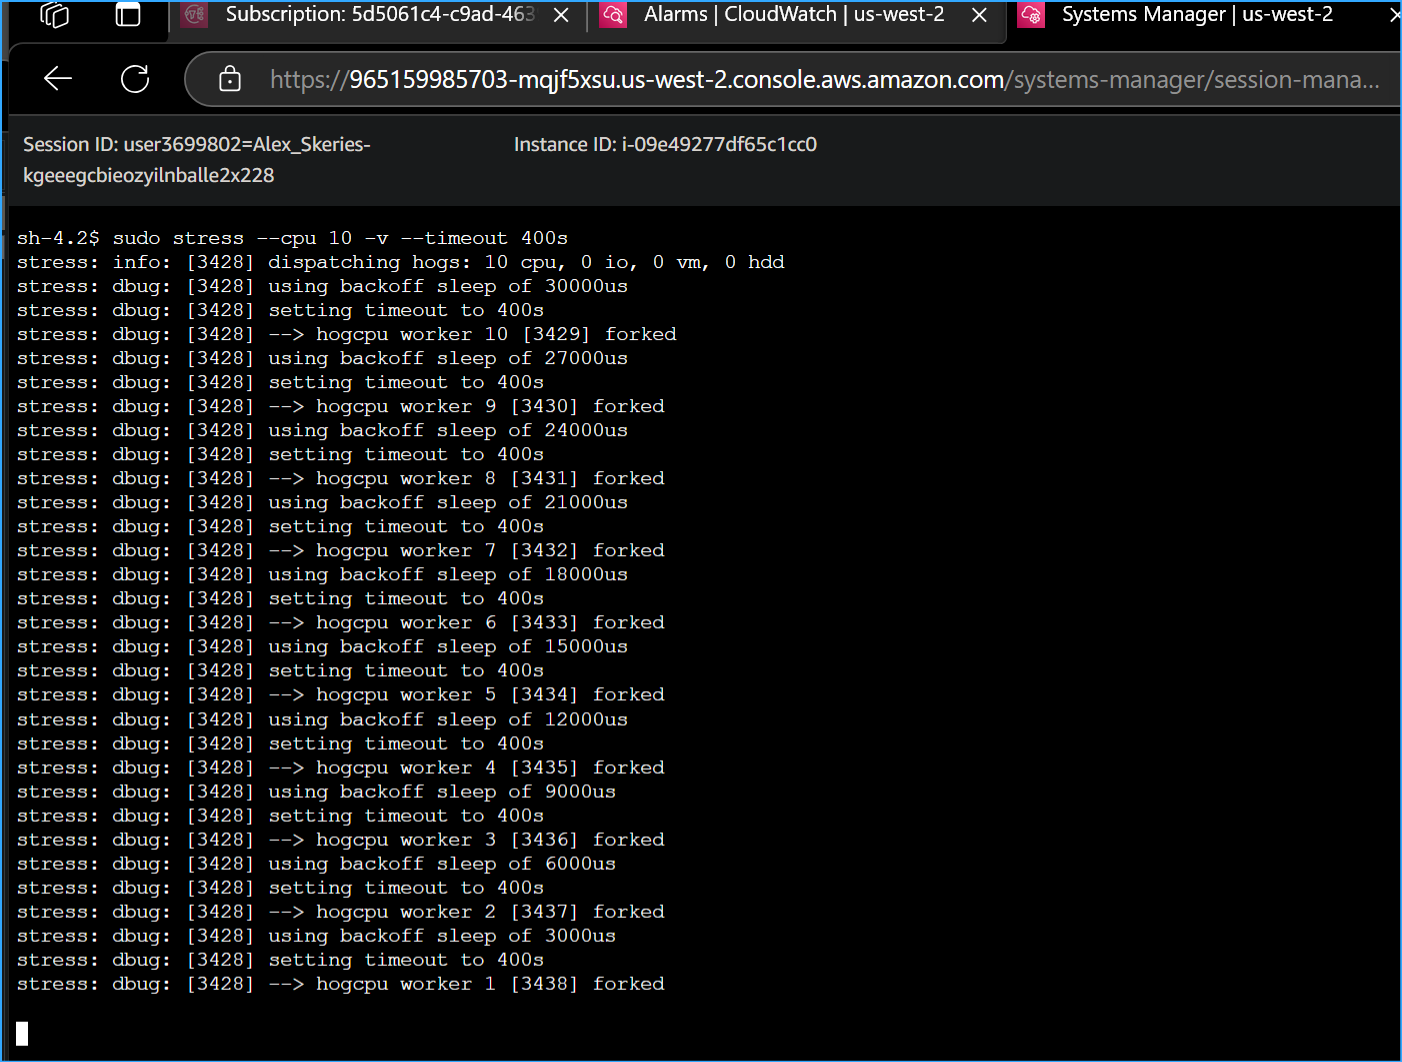Open site permissions via the lock icon
Viewport: 1402px width, 1062px height.
coord(229,78)
